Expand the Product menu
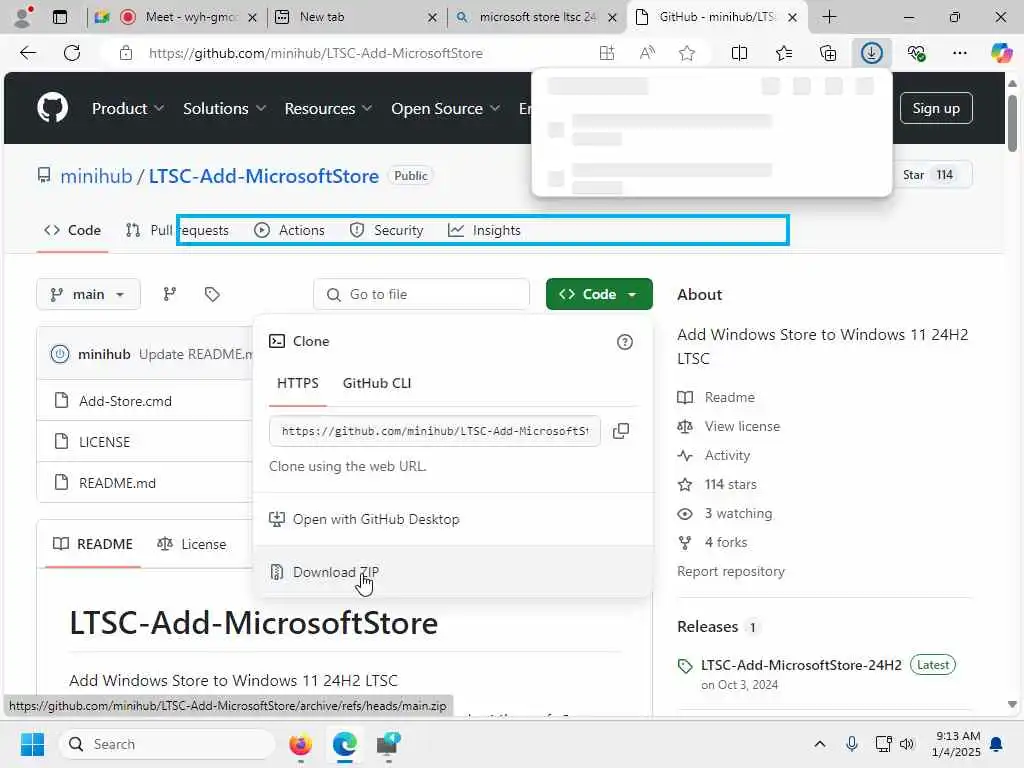This screenshot has width=1024, height=768. [x=128, y=108]
